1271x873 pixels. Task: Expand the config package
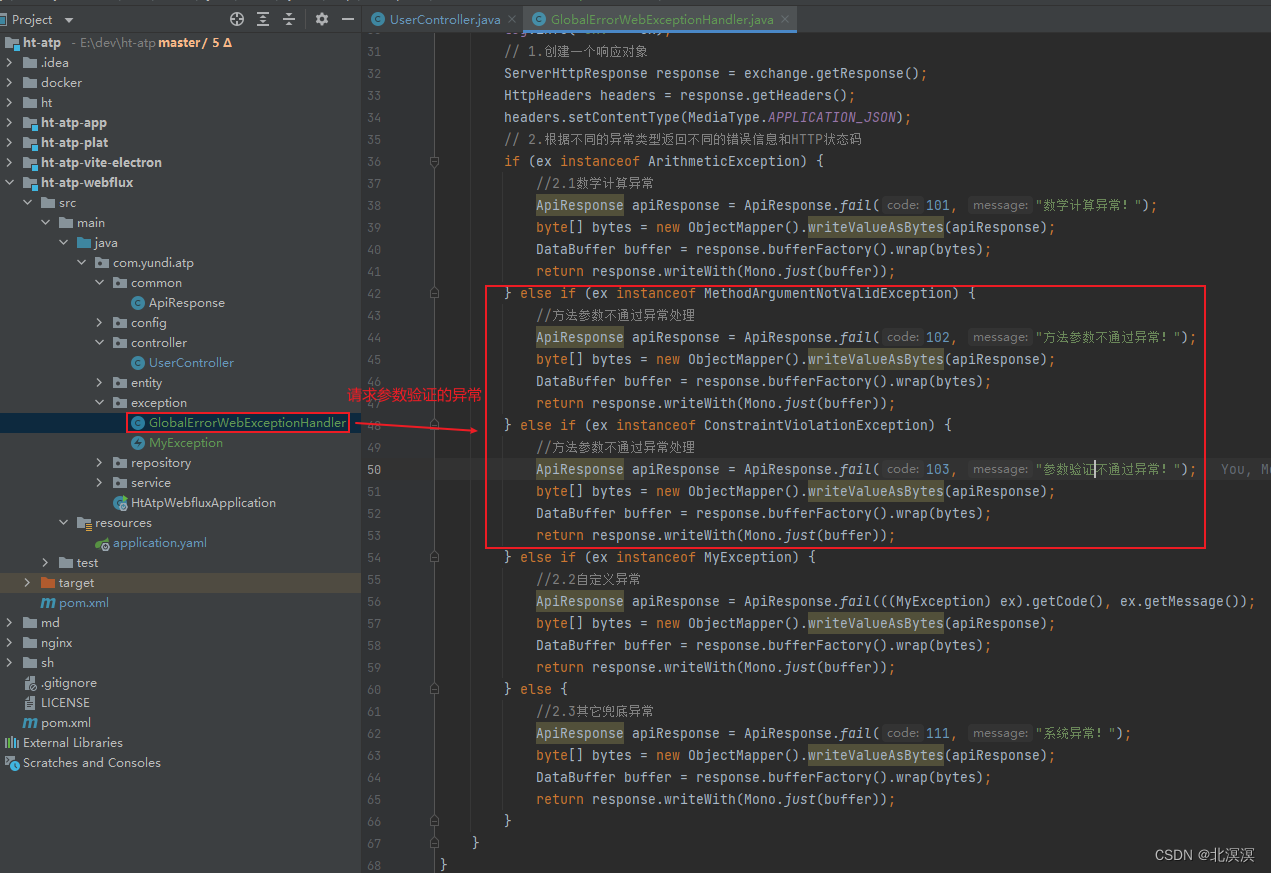99,323
